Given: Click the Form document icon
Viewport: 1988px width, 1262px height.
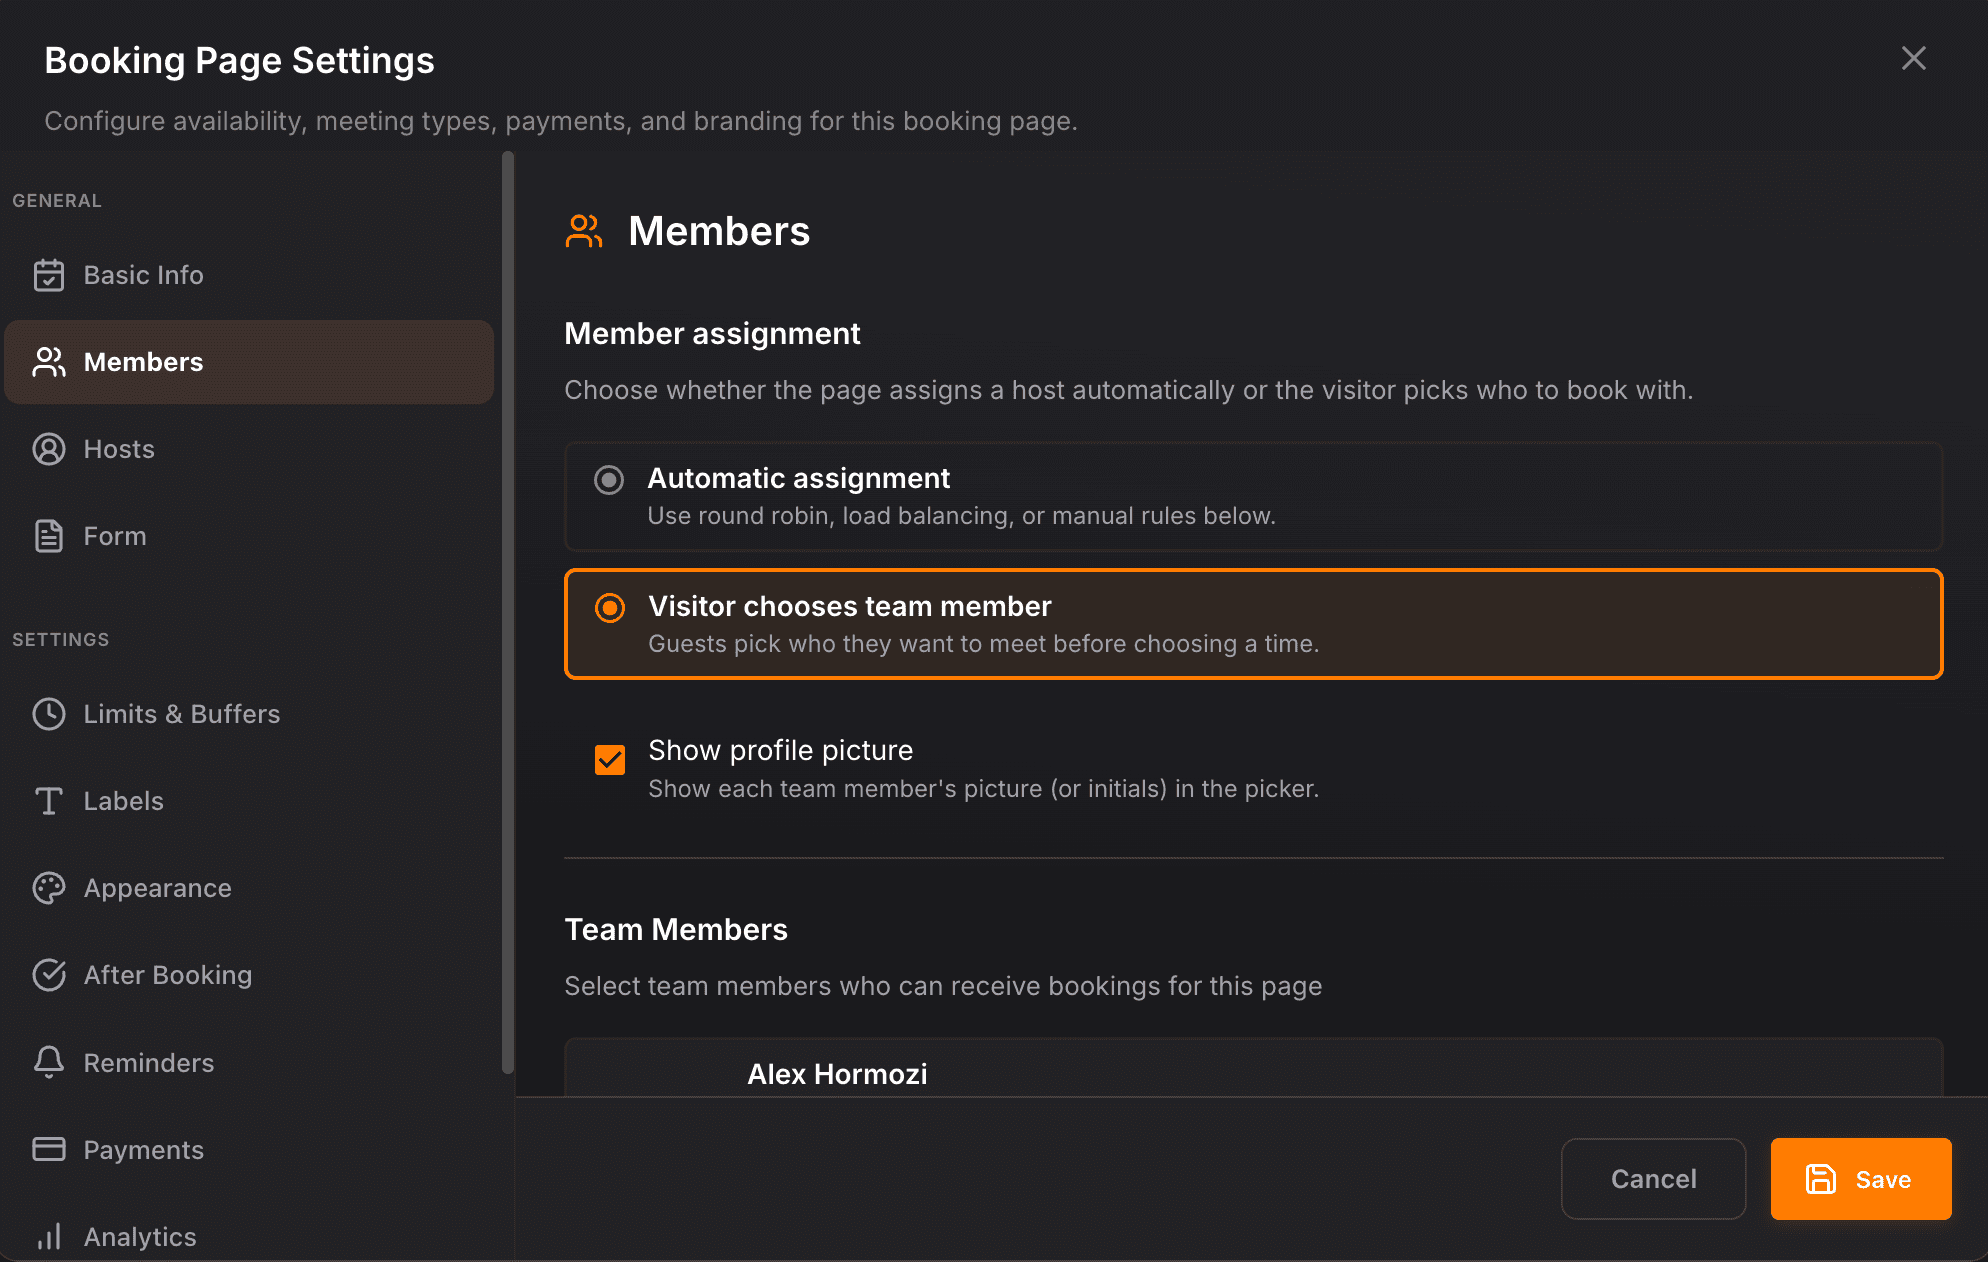Looking at the screenshot, I should [48, 536].
